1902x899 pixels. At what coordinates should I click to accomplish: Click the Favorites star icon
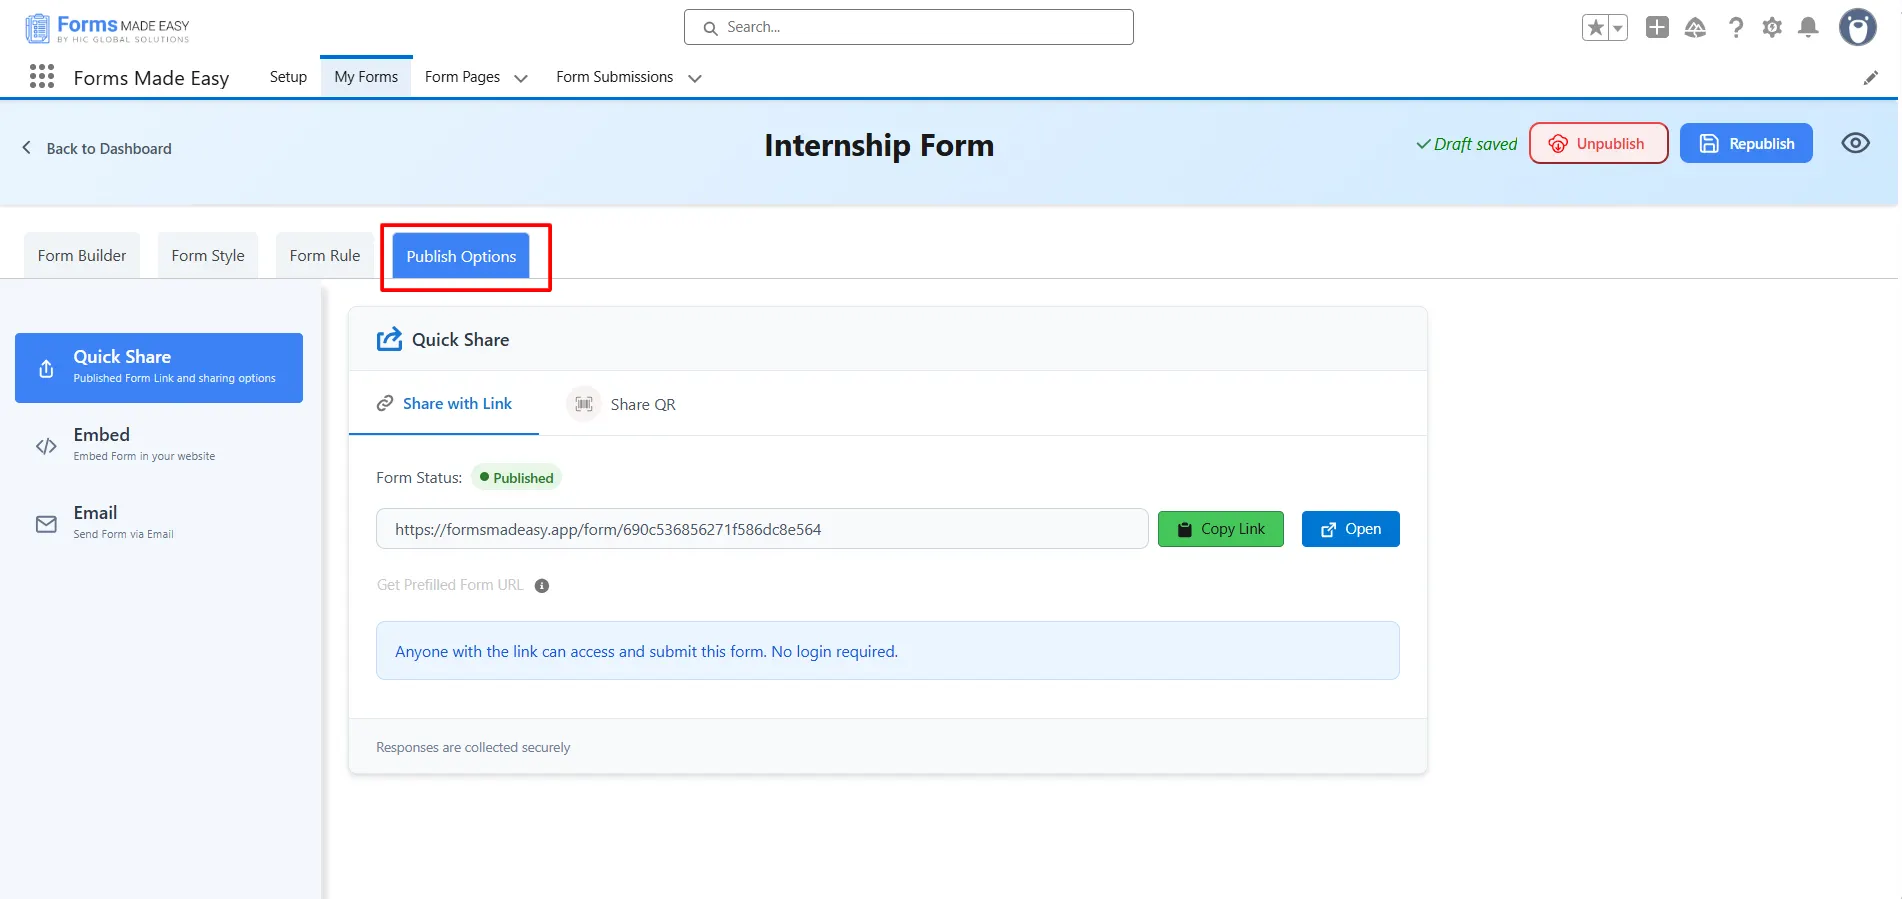point(1596,28)
